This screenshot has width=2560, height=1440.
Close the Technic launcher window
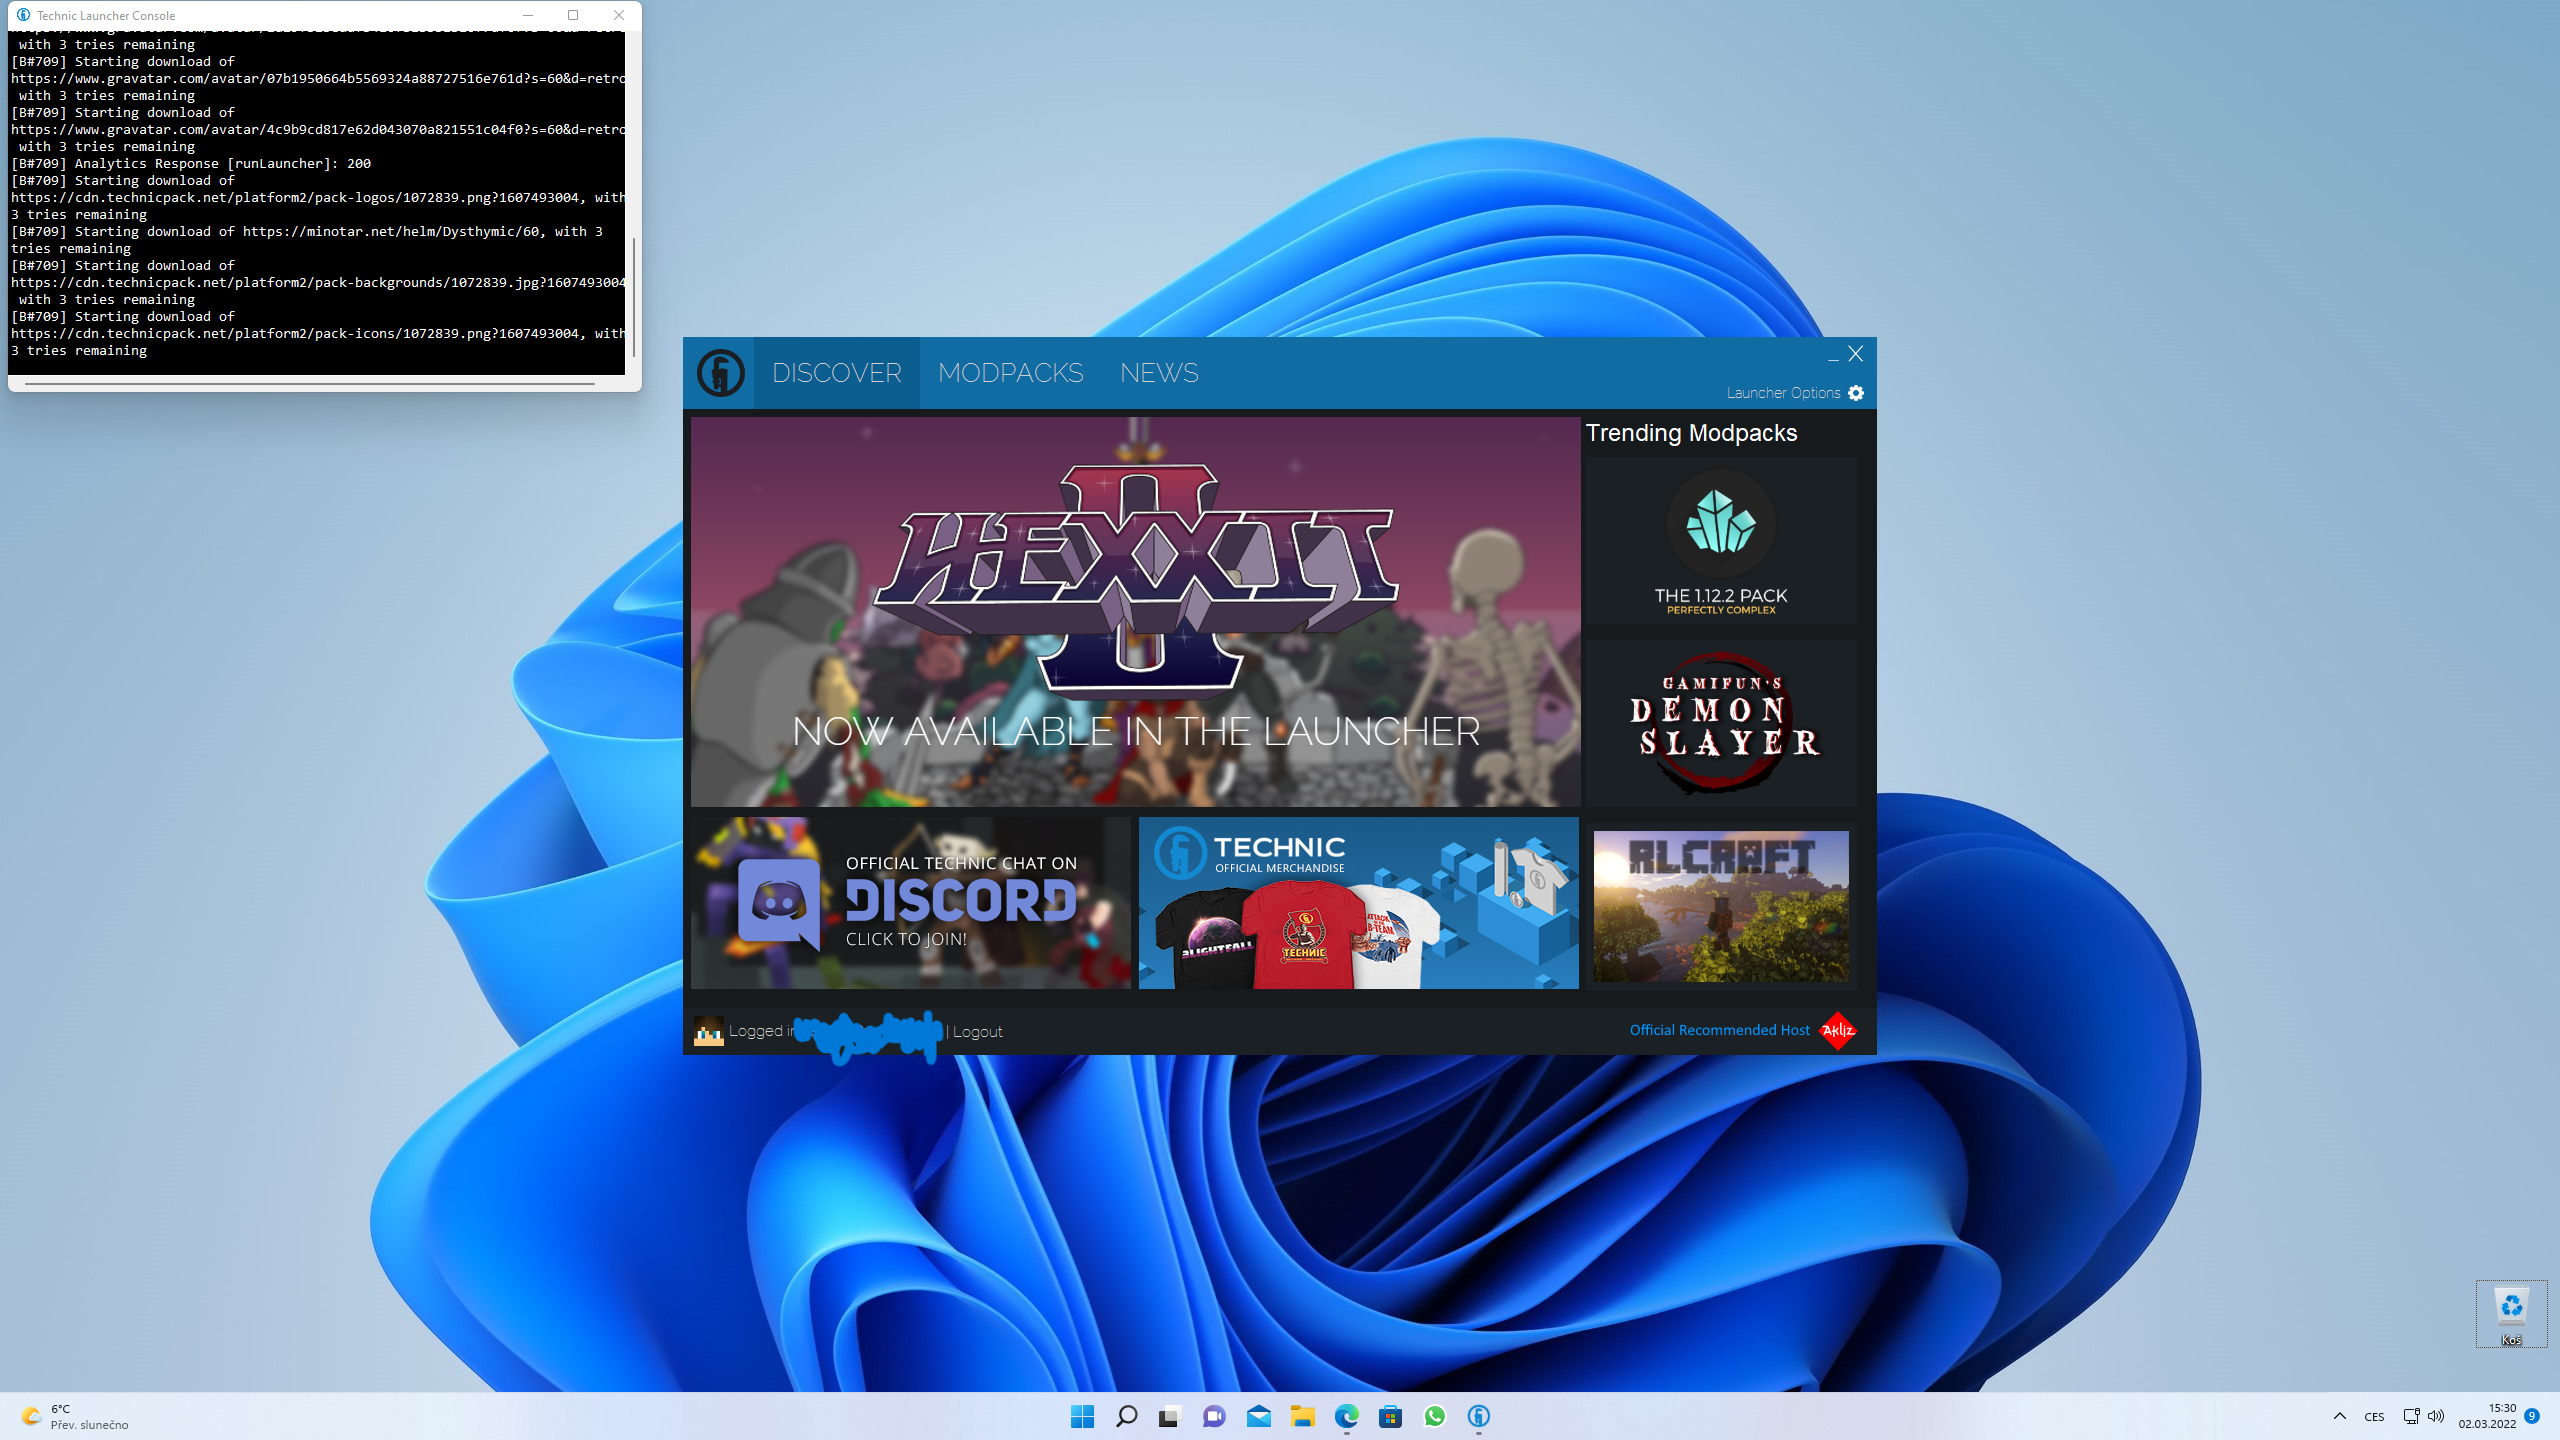point(1856,354)
